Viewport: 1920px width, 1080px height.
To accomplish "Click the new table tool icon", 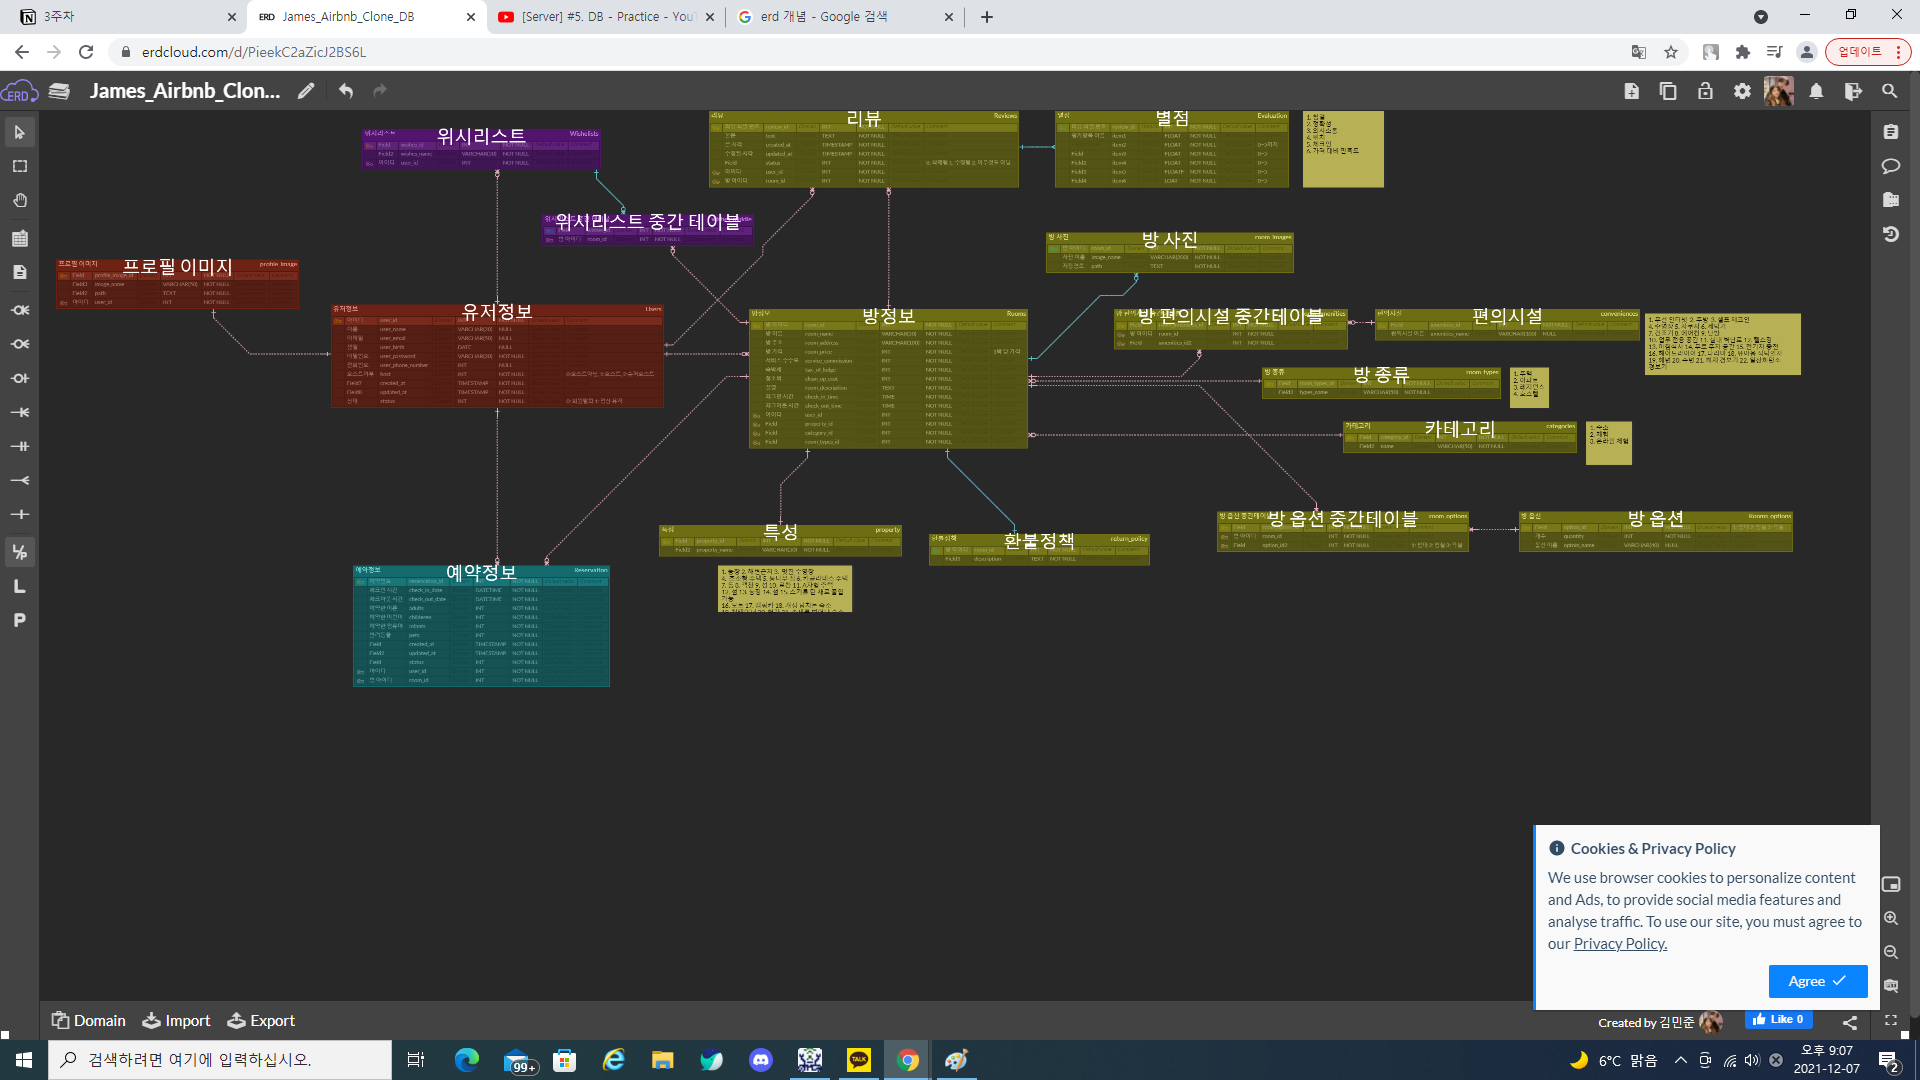I will pyautogui.click(x=19, y=238).
